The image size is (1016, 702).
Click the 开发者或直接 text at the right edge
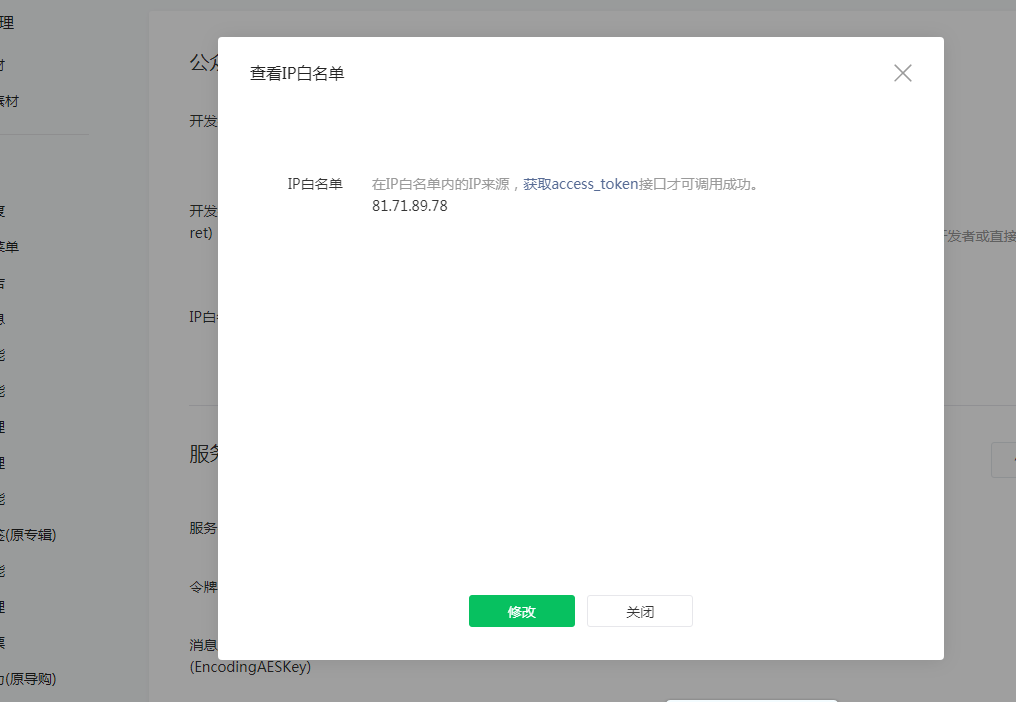coord(979,236)
